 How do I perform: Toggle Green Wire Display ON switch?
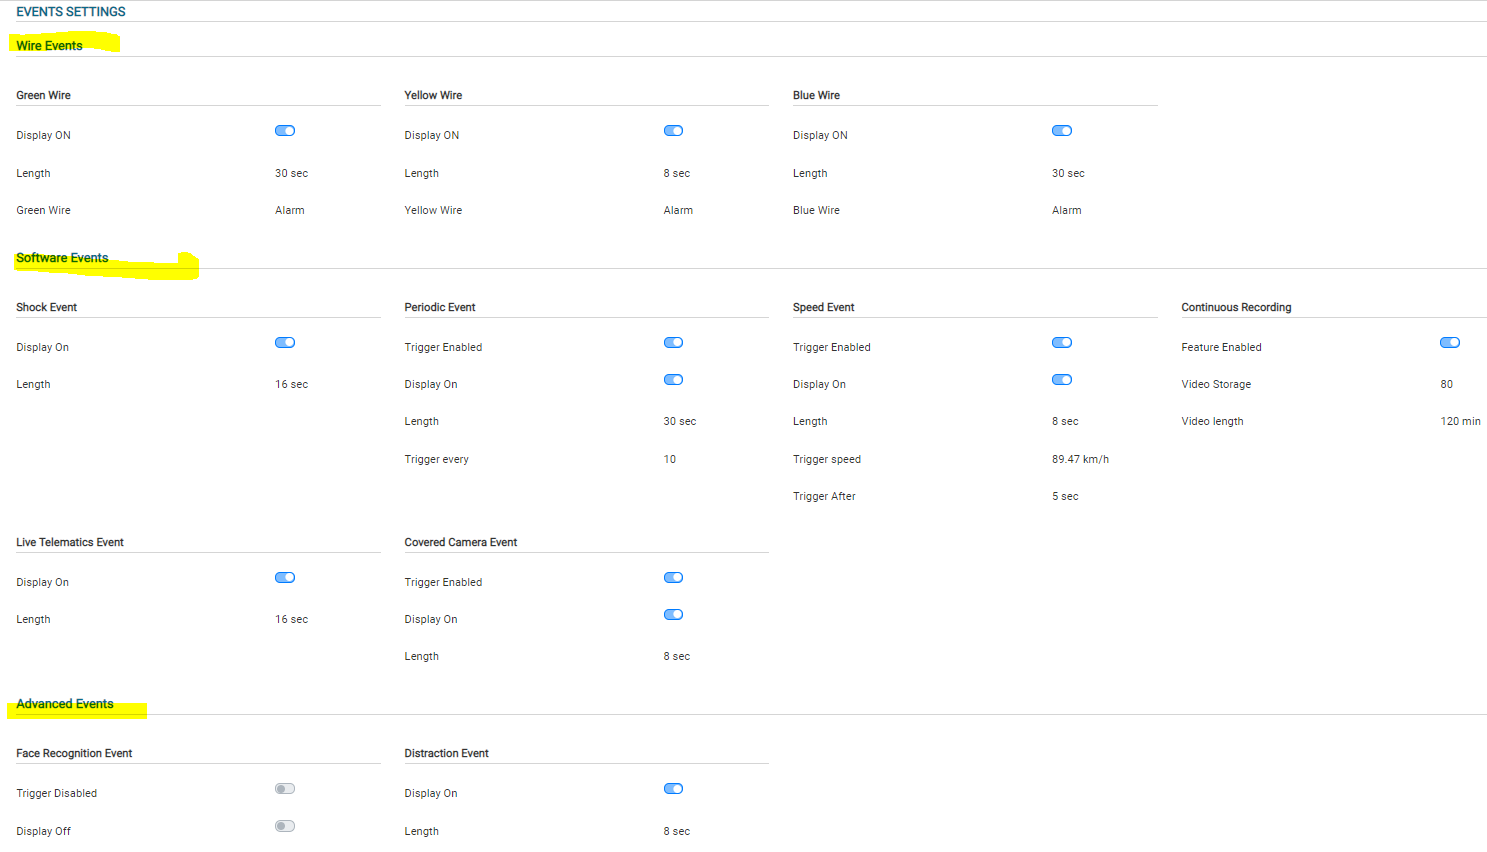[x=285, y=131]
